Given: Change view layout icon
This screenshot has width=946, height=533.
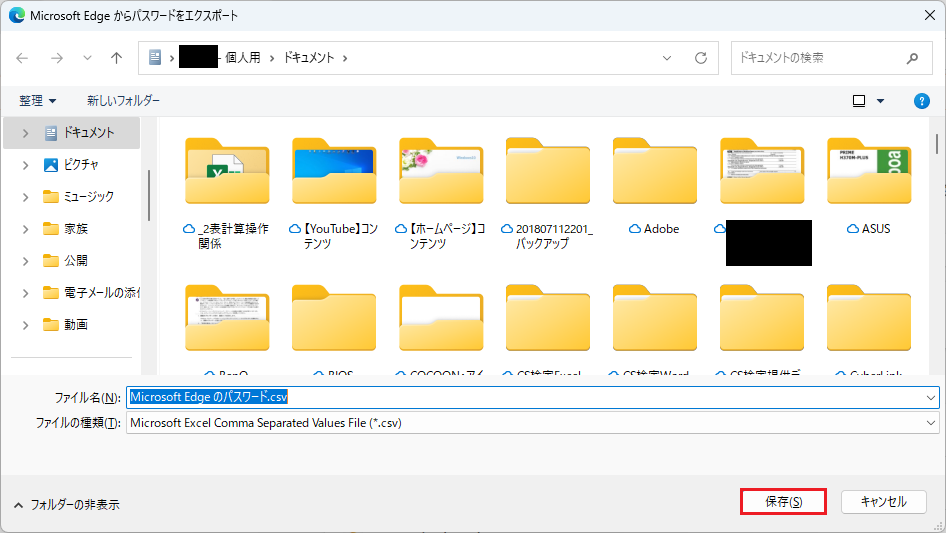Looking at the screenshot, I should click(859, 101).
